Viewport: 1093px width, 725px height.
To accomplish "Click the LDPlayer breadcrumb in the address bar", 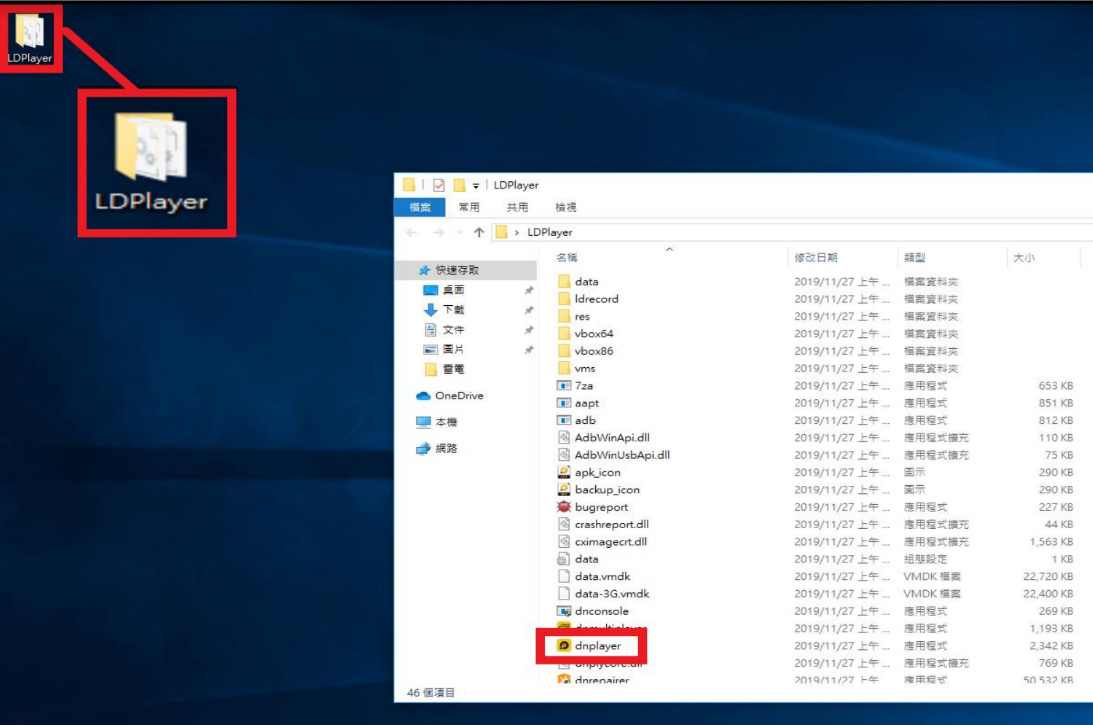I will (550, 232).
